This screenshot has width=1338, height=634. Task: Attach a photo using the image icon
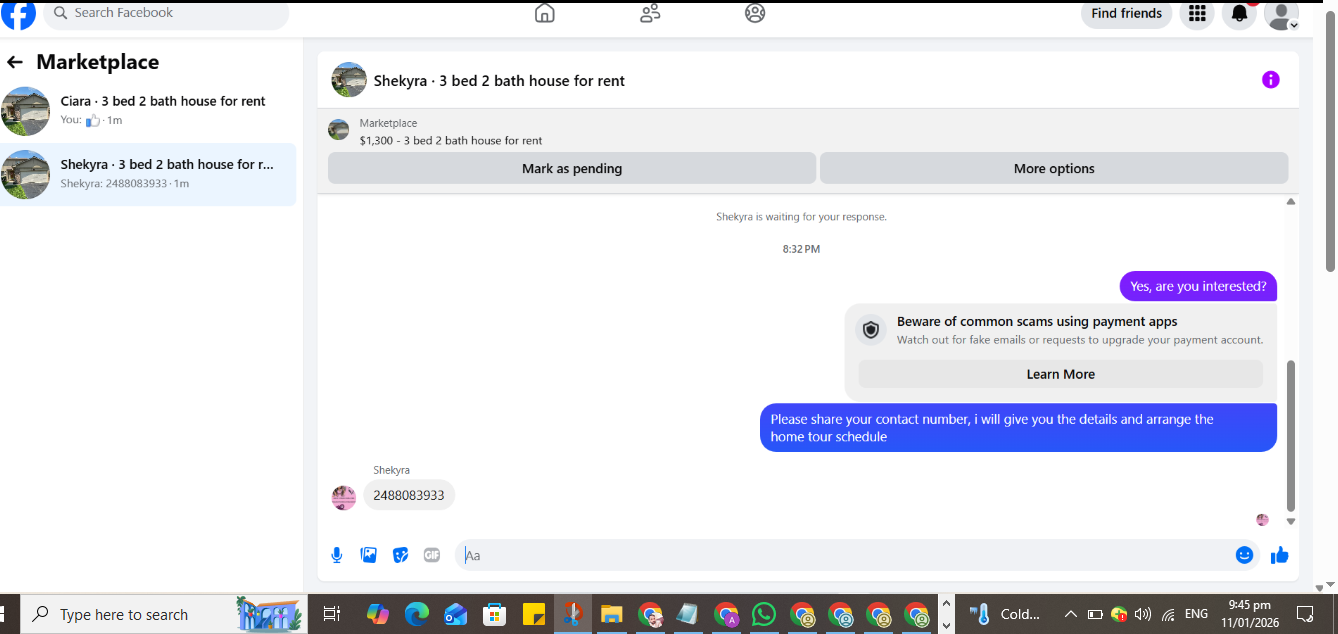click(369, 555)
